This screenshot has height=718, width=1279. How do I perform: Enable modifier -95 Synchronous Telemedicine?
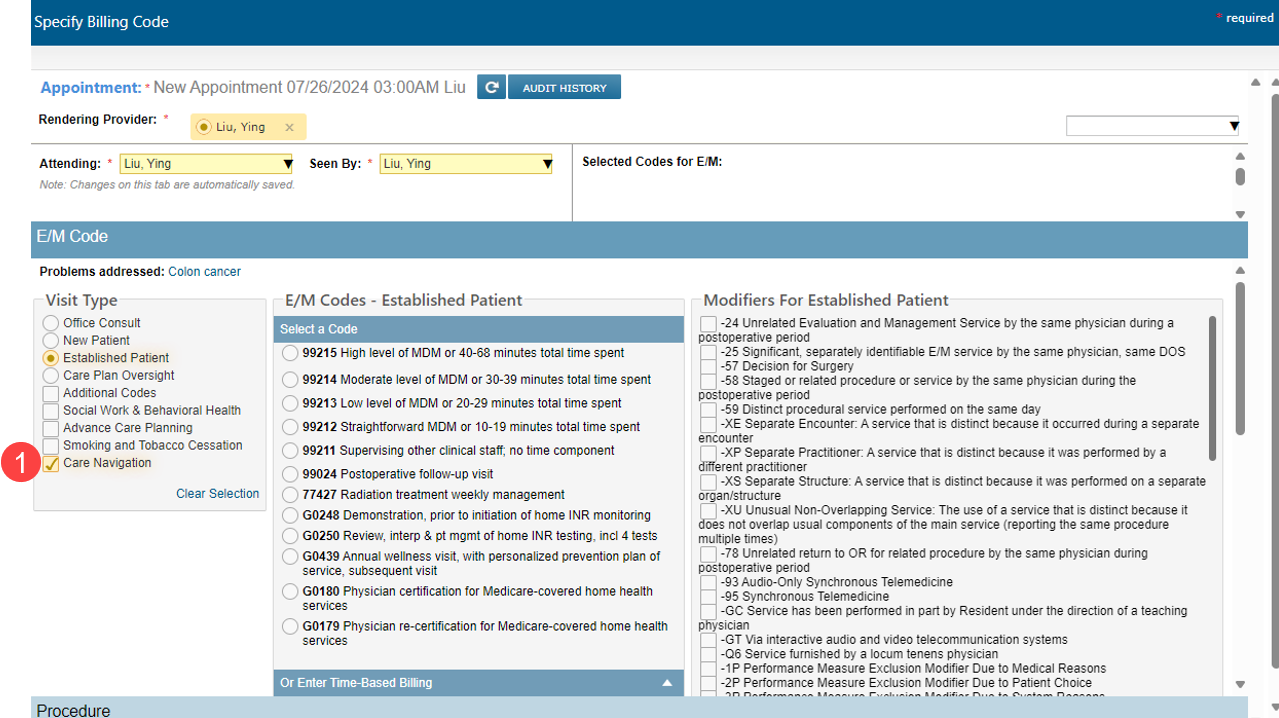point(708,597)
